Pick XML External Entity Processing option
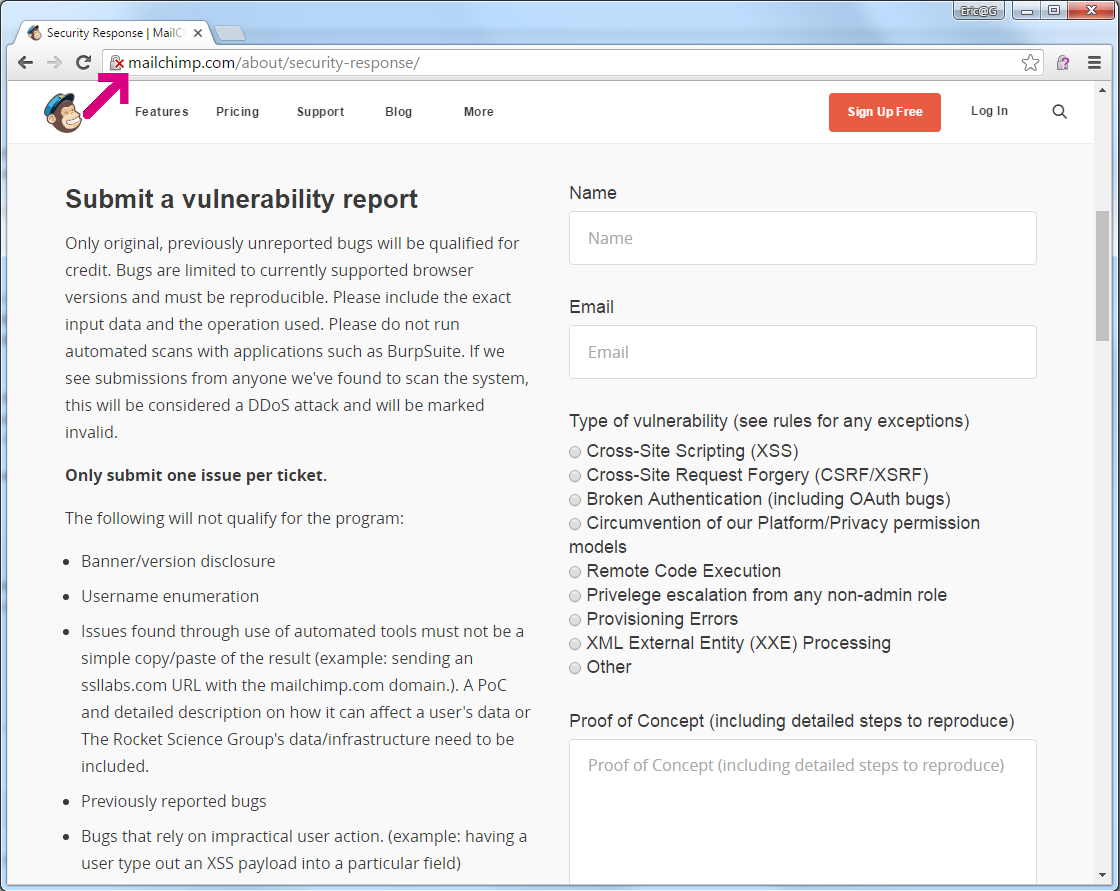 [x=575, y=644]
